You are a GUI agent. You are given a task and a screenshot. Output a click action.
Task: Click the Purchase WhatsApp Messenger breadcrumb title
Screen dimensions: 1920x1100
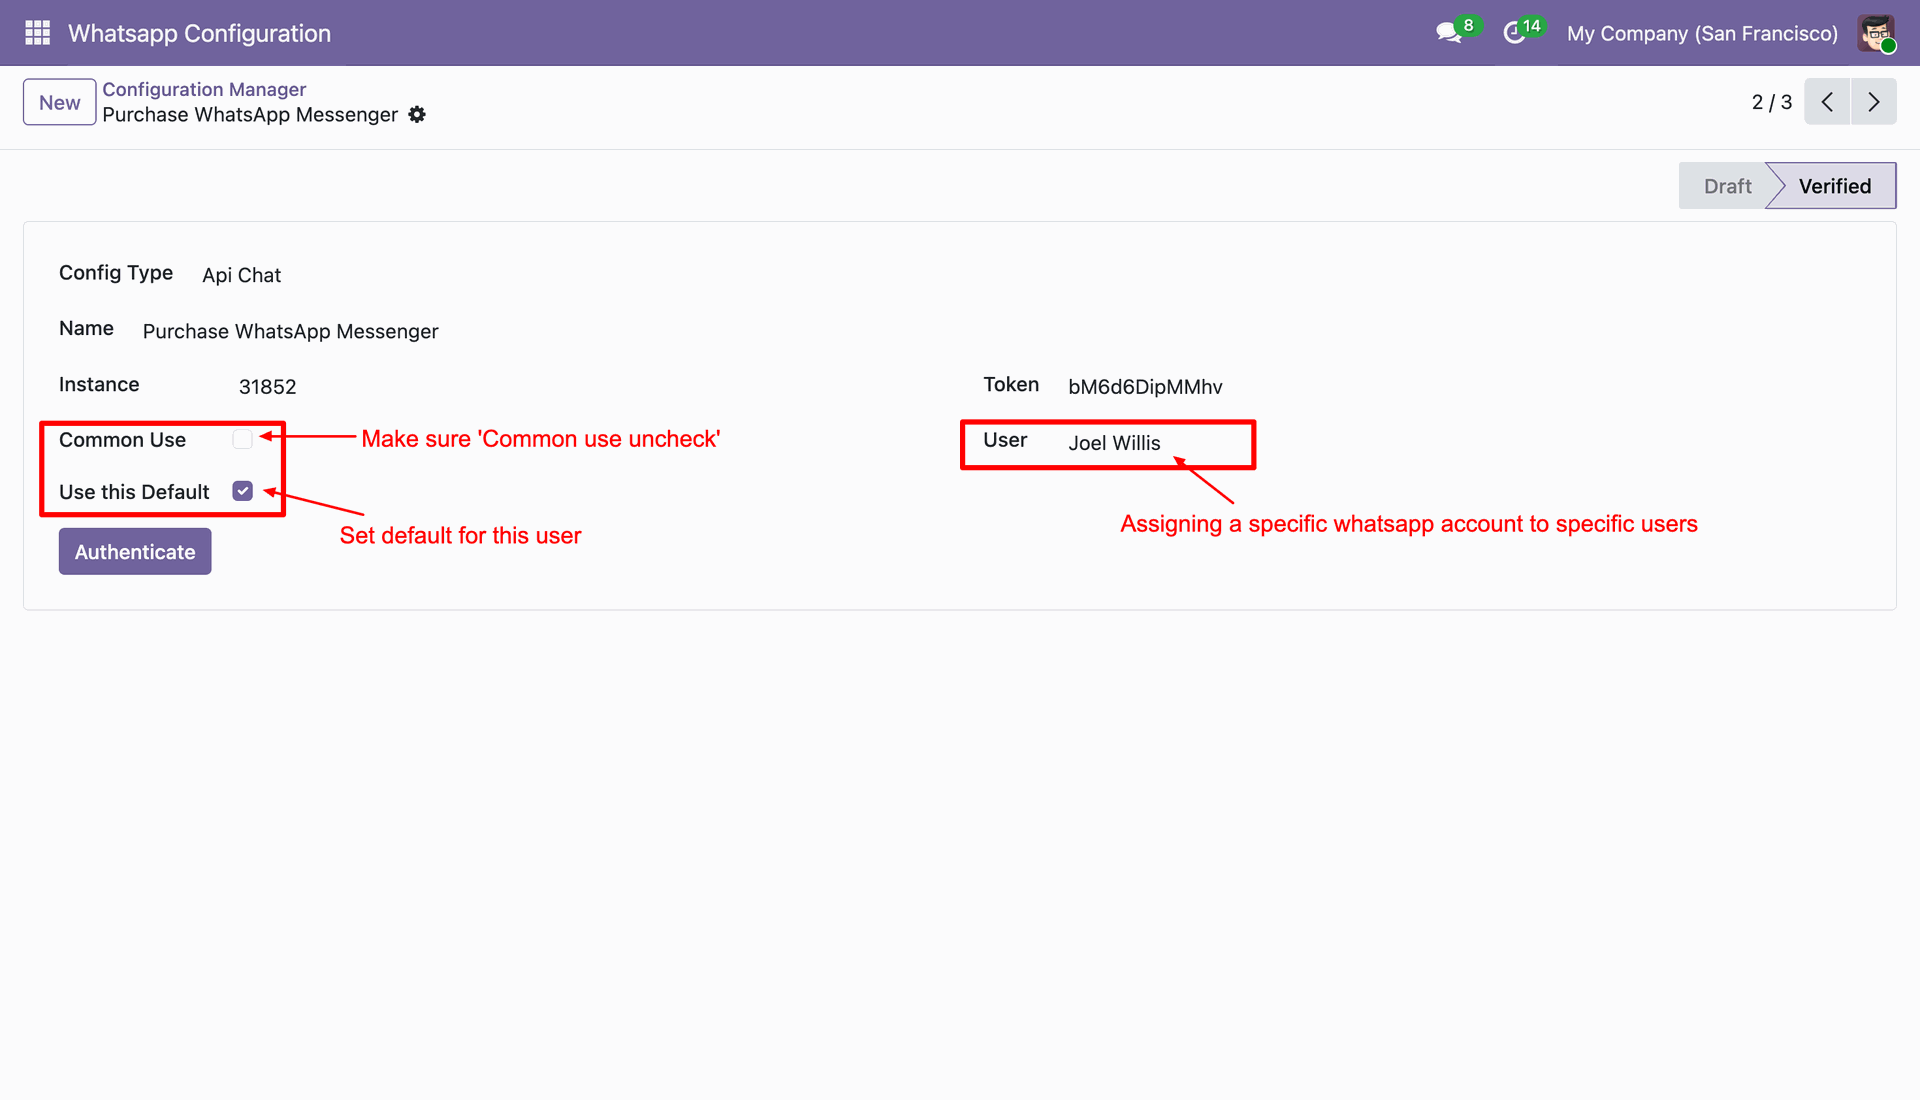[250, 115]
